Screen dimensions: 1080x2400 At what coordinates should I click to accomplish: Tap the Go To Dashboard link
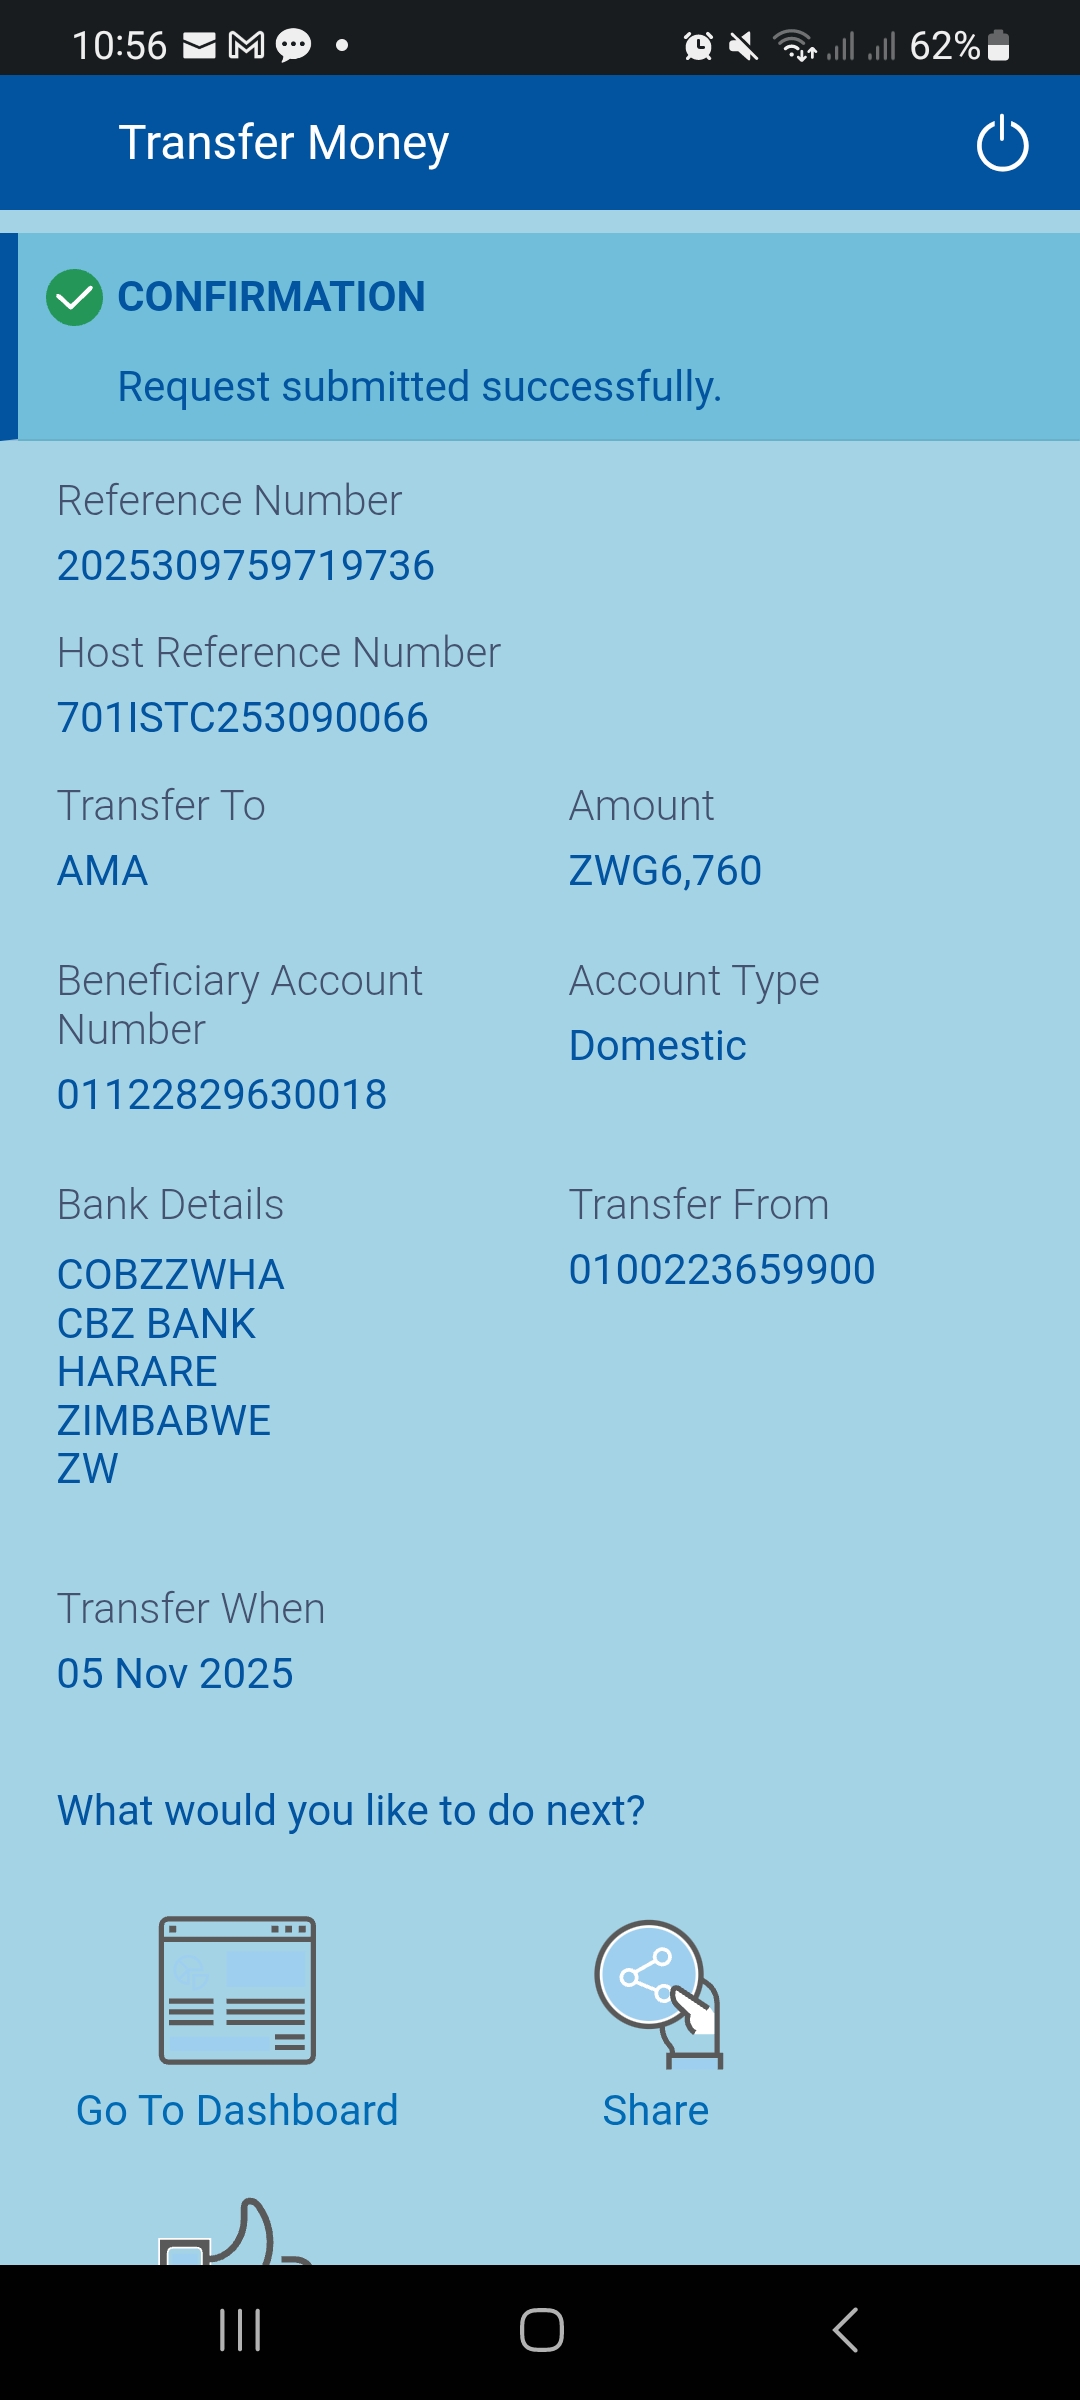tap(238, 2110)
